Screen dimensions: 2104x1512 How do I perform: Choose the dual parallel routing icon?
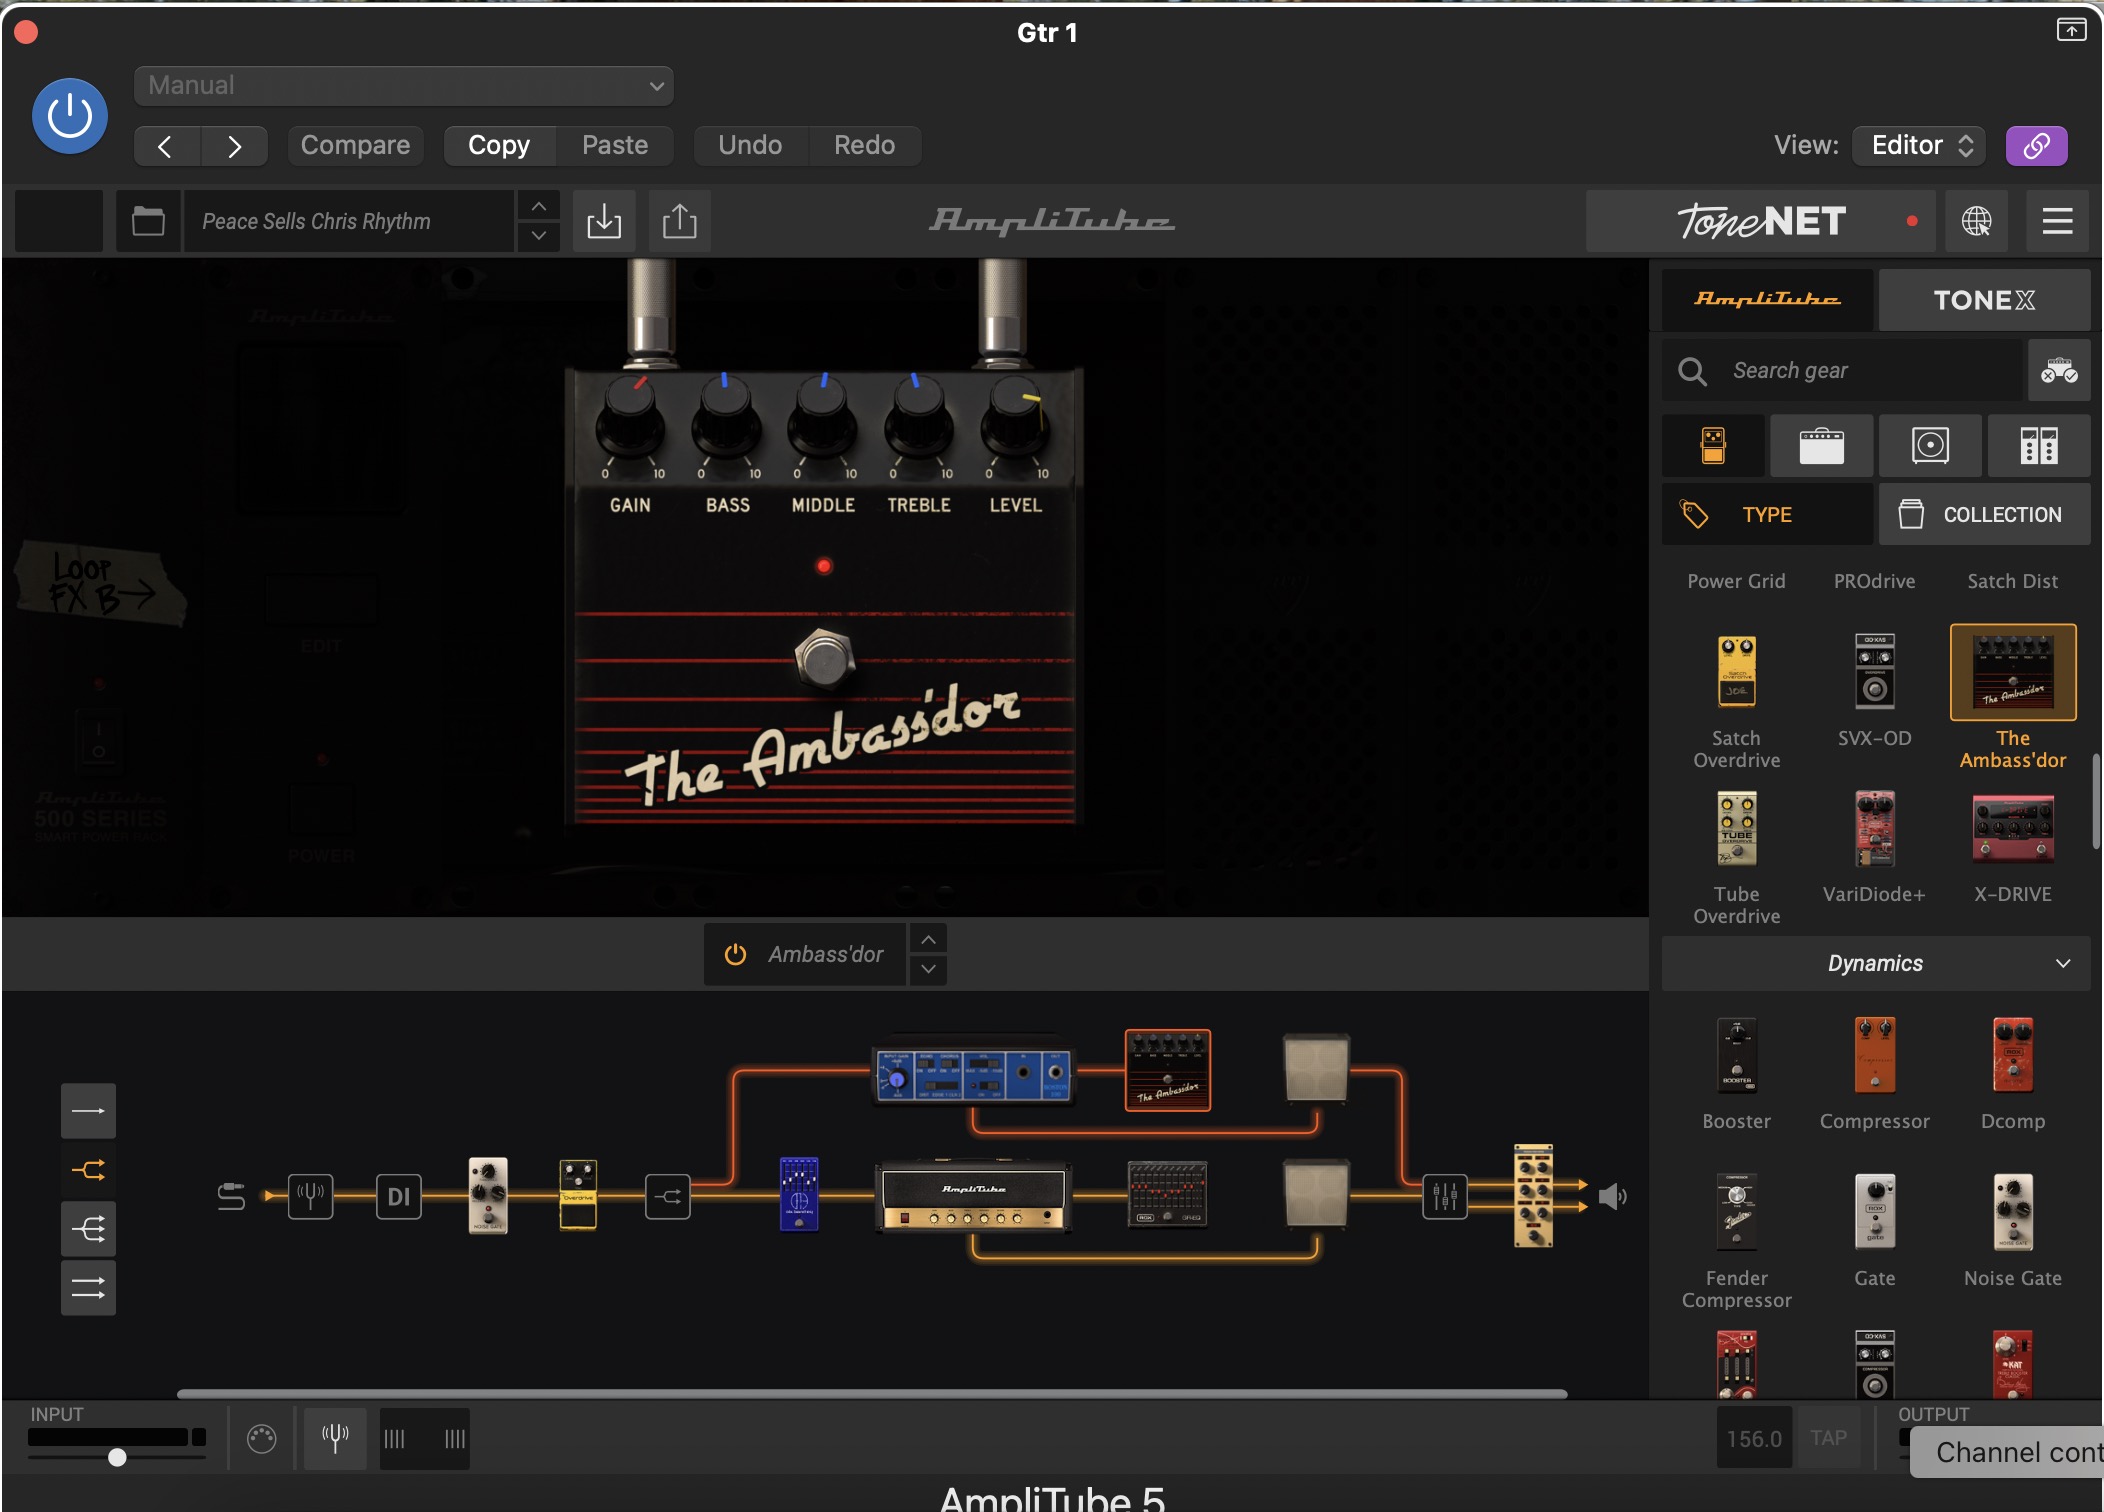click(88, 1288)
